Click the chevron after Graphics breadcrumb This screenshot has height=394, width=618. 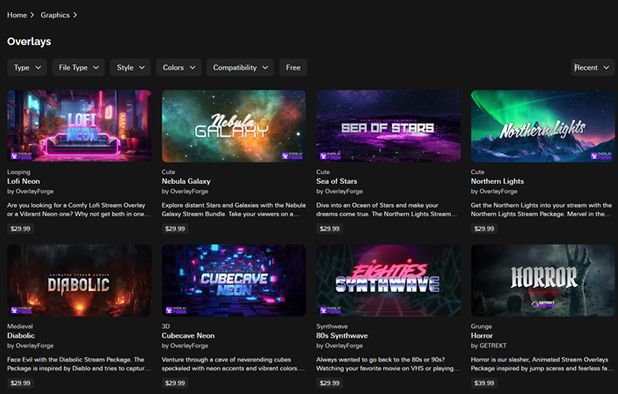75,15
